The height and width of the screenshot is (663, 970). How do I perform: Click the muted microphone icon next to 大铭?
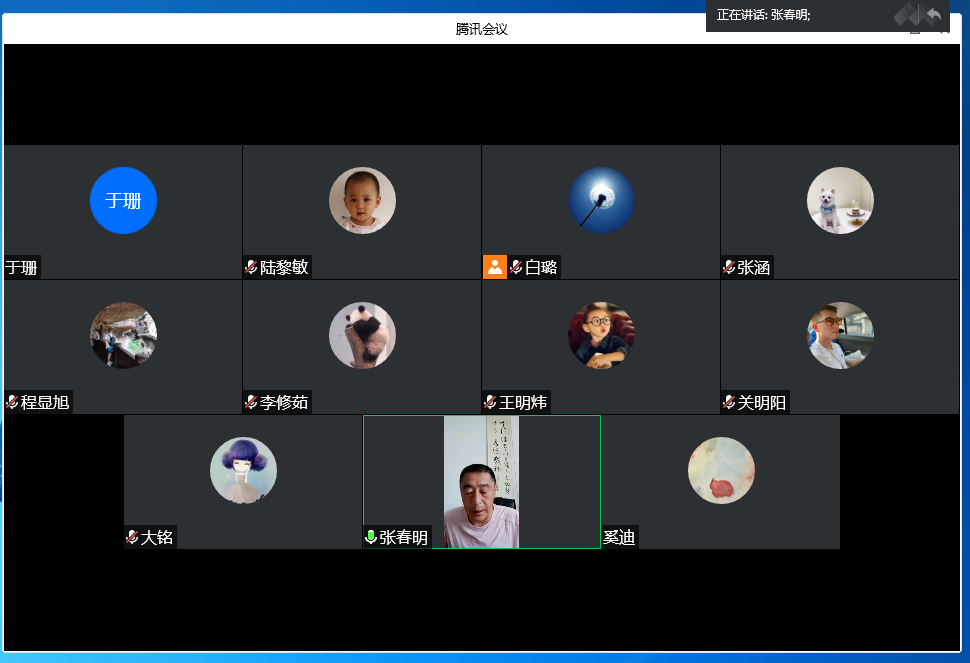click(132, 537)
